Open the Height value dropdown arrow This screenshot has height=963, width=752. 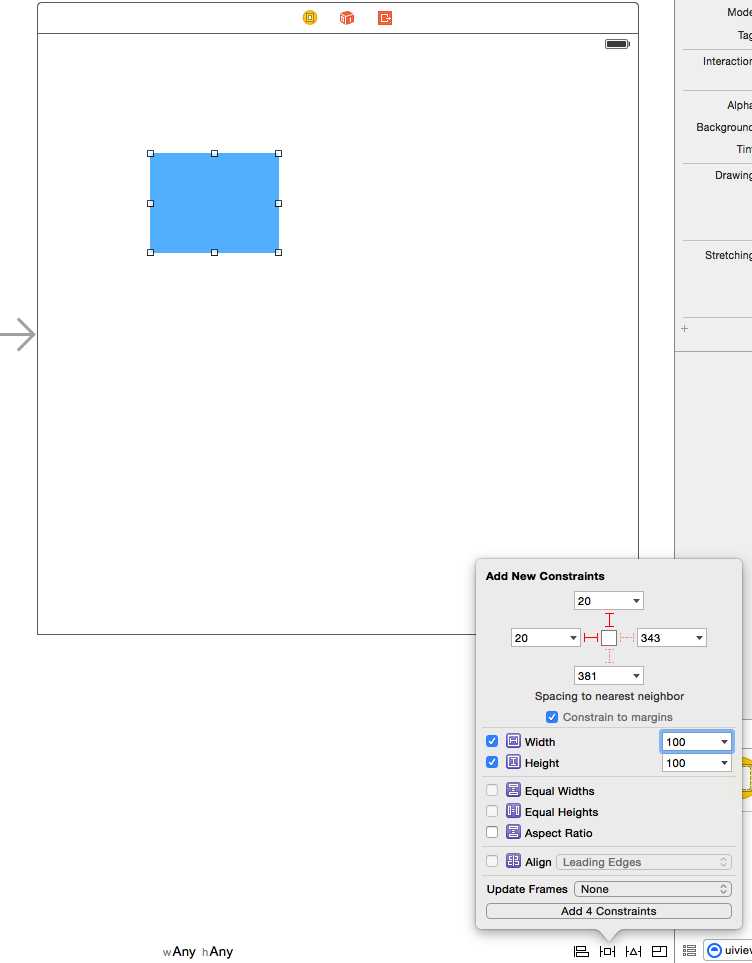pos(724,763)
